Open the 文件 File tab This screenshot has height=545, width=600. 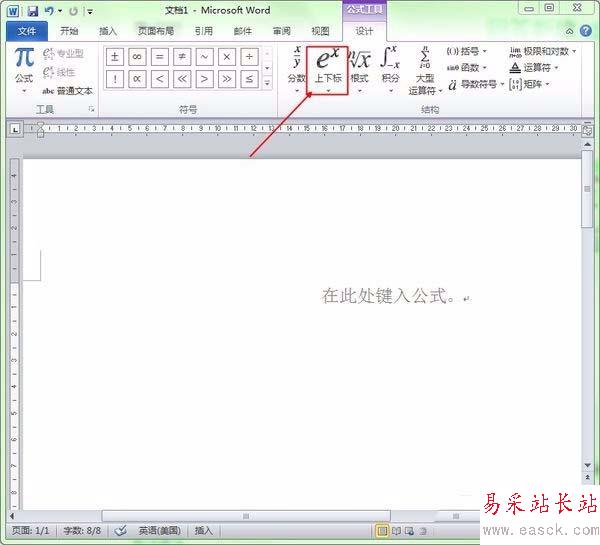[x=27, y=31]
